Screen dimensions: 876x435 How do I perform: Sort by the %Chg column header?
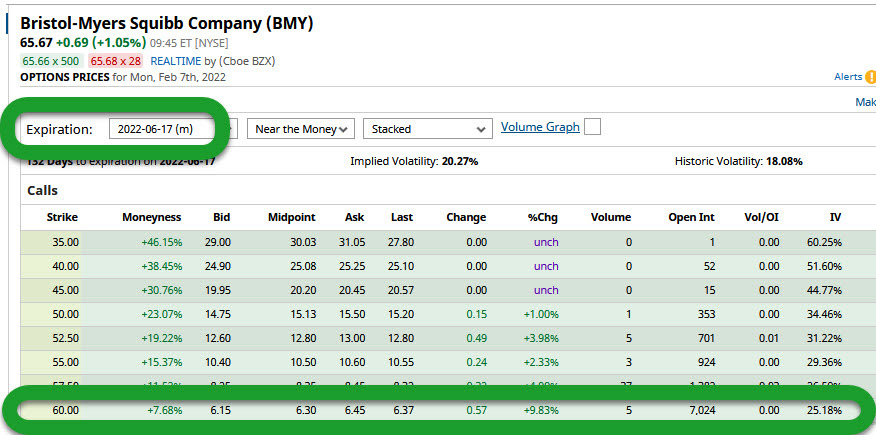(x=543, y=218)
